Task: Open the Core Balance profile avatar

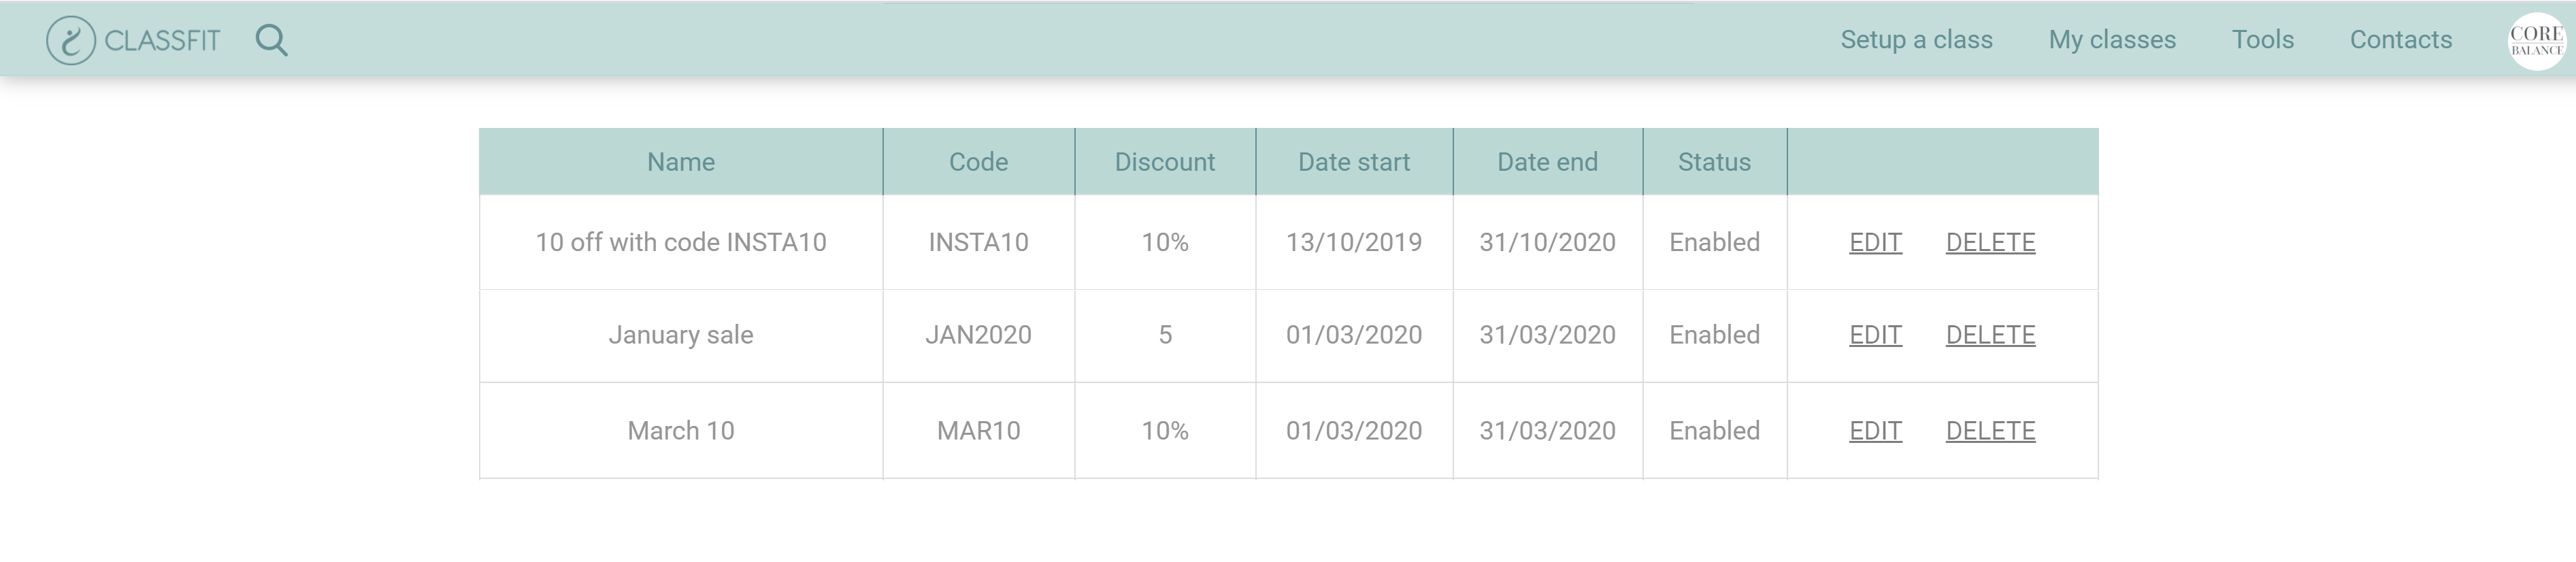Action: (2536, 41)
